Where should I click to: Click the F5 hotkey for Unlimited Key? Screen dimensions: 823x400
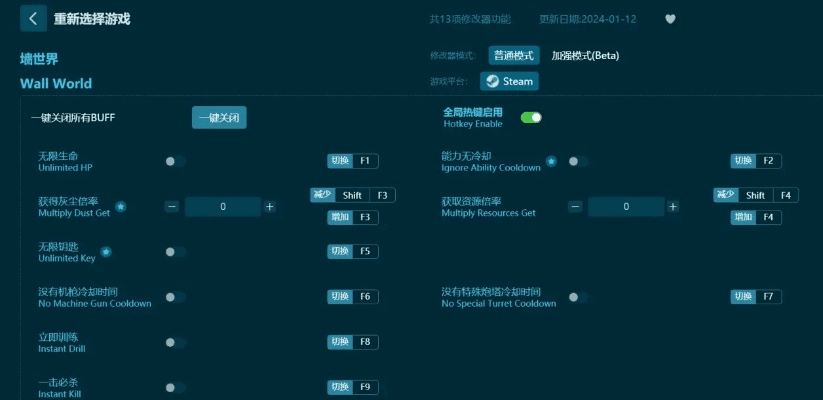[353, 251]
